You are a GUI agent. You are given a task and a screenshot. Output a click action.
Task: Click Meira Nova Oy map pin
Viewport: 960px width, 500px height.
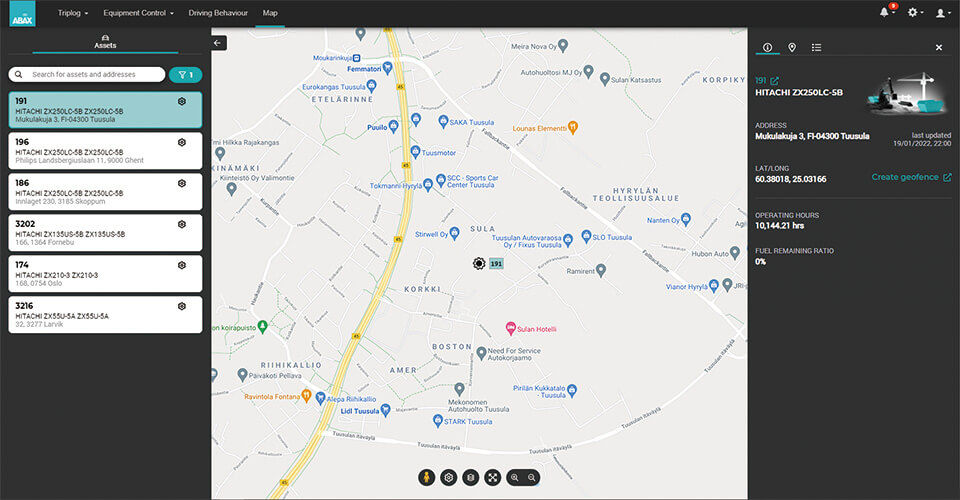pos(563,45)
